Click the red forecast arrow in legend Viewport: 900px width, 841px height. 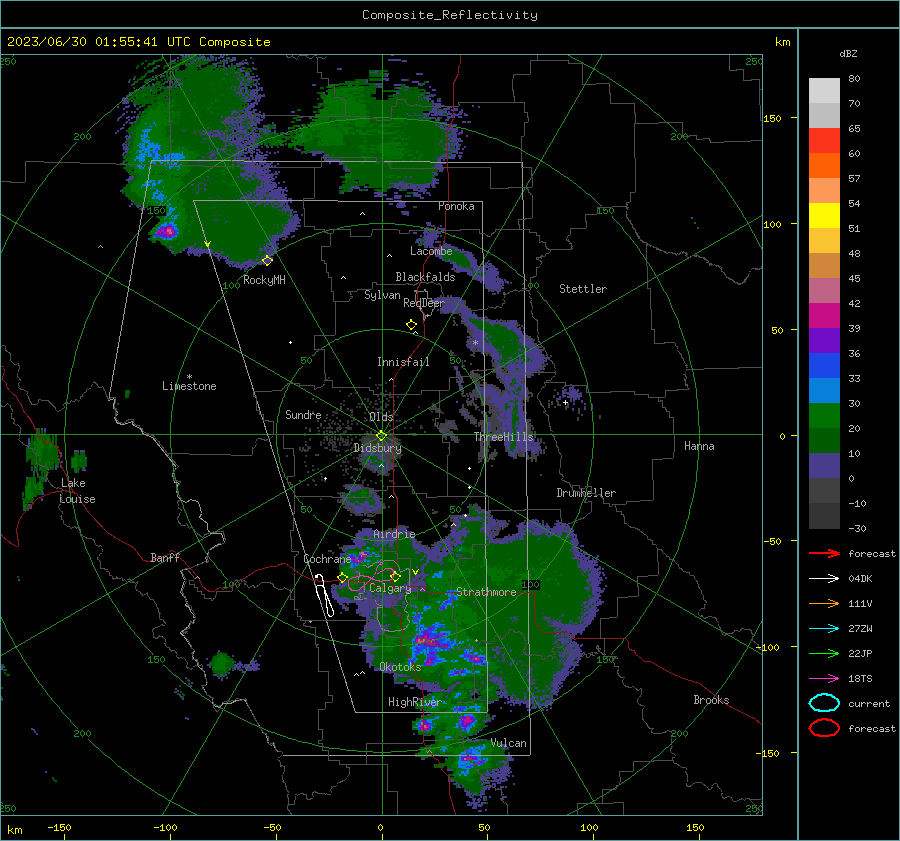tap(824, 553)
